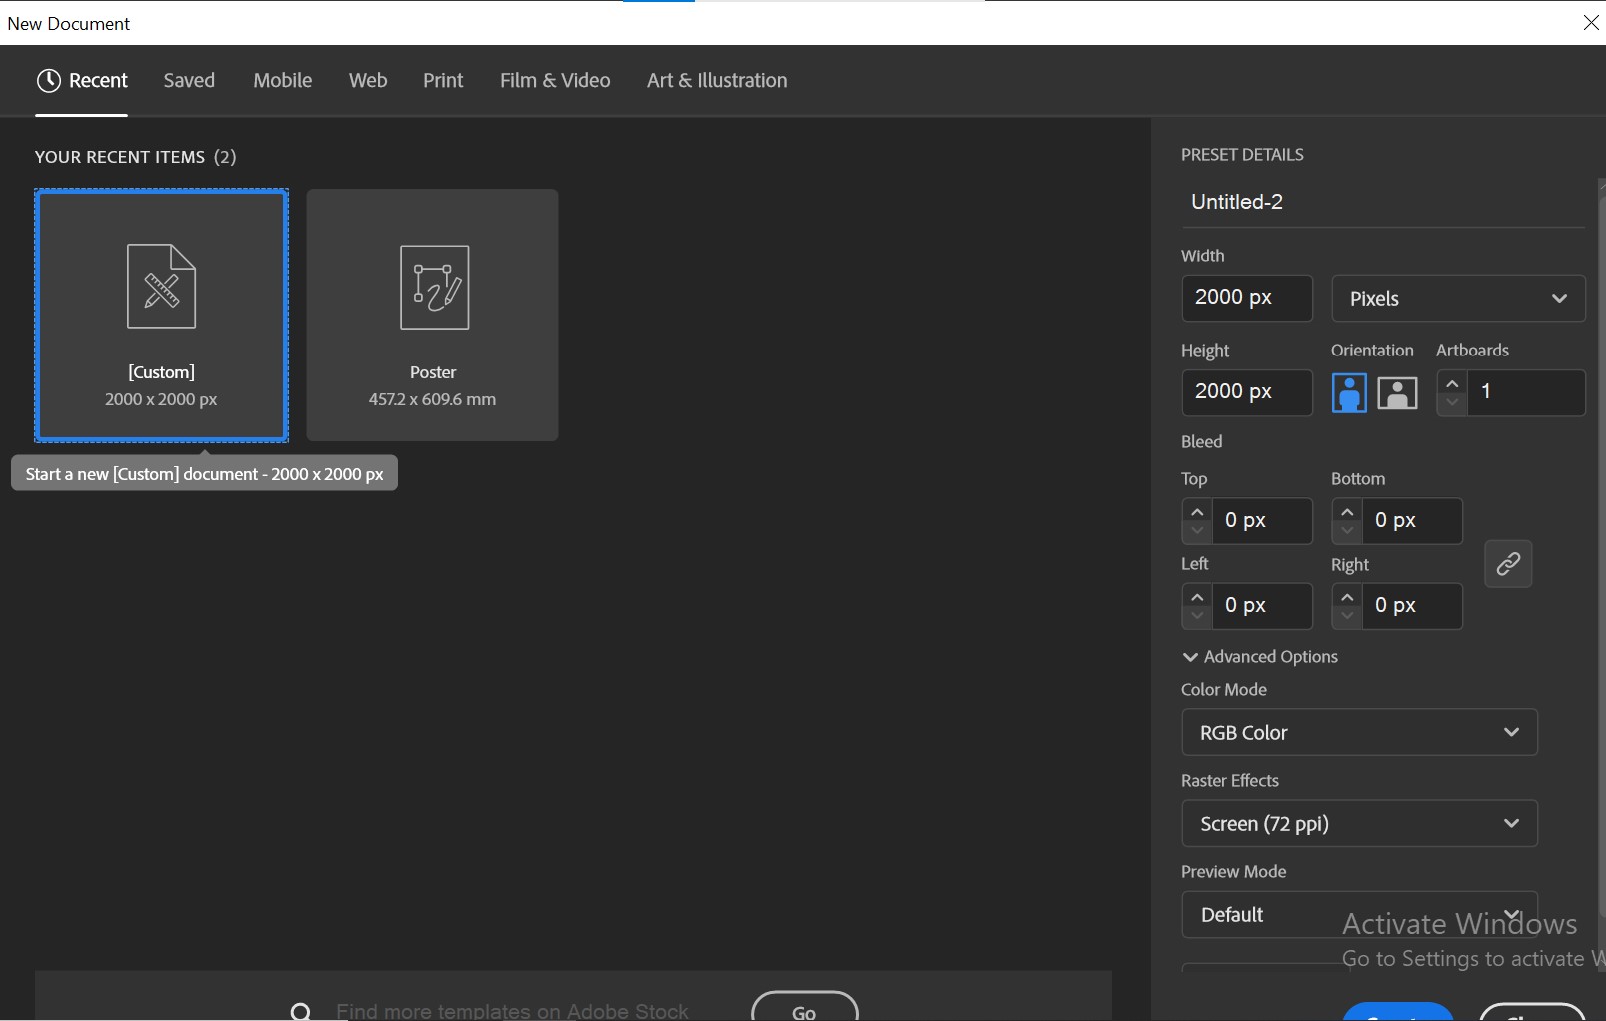The height and width of the screenshot is (1021, 1606).
Task: Decrease the Bottom bleed value
Action: coord(1347,531)
